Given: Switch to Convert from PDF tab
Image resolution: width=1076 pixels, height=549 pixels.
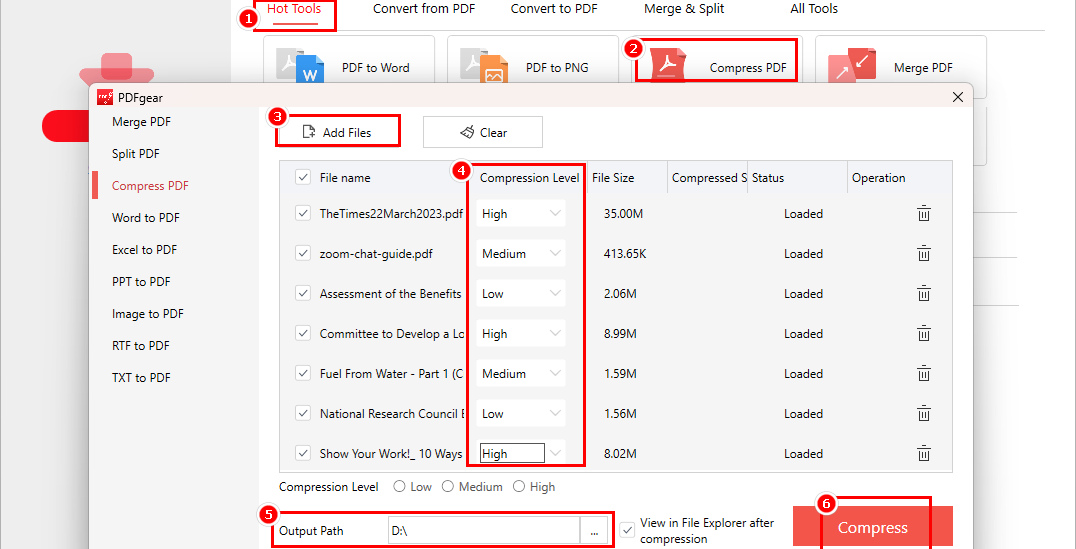Looking at the screenshot, I should click(x=423, y=9).
